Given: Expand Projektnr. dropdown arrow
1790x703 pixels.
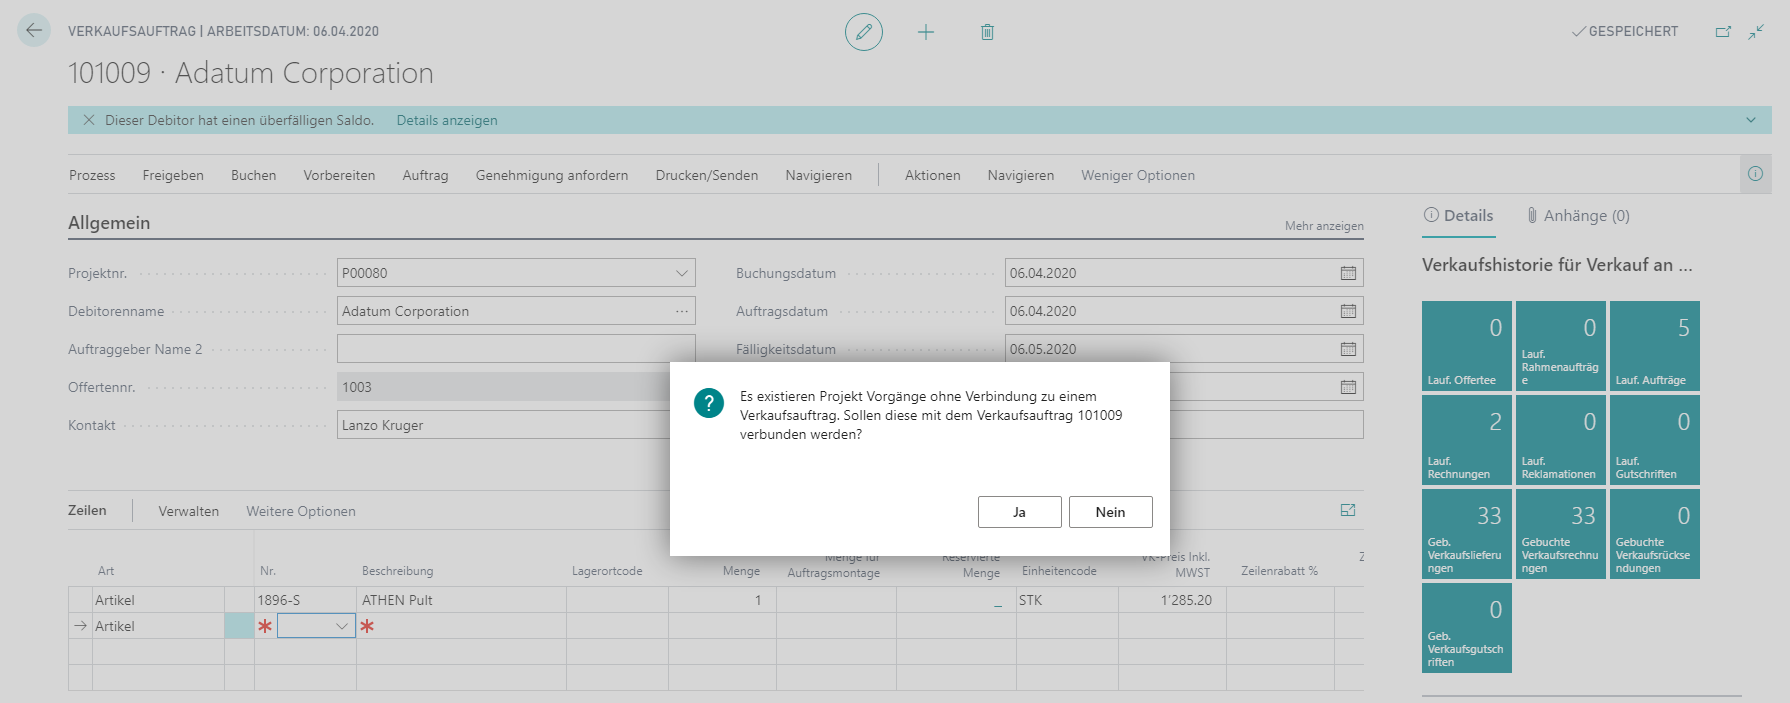Looking at the screenshot, I should click(x=682, y=273).
